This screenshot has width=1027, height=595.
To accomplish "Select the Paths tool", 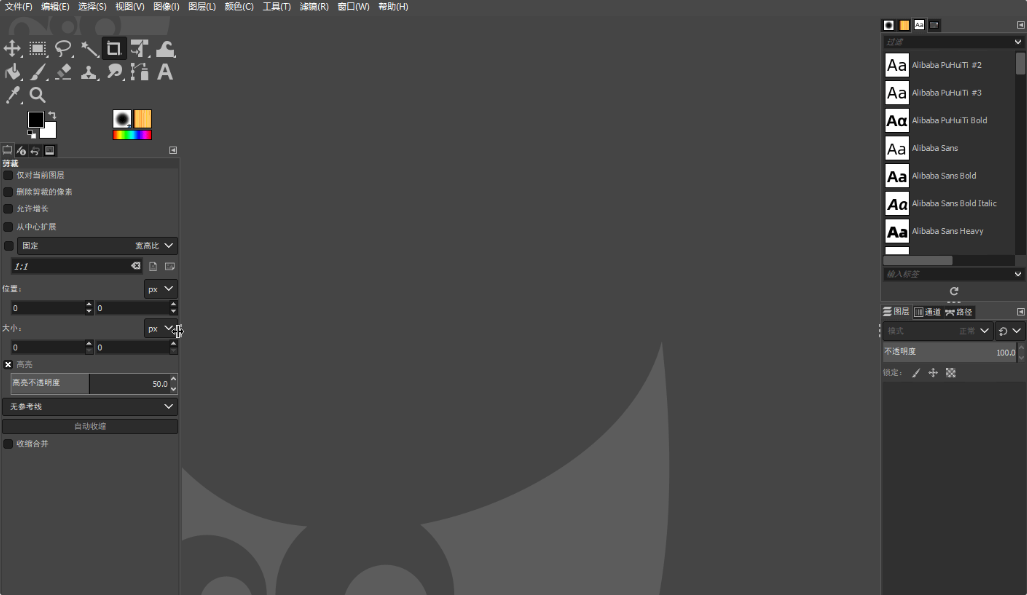I will click(x=140, y=72).
